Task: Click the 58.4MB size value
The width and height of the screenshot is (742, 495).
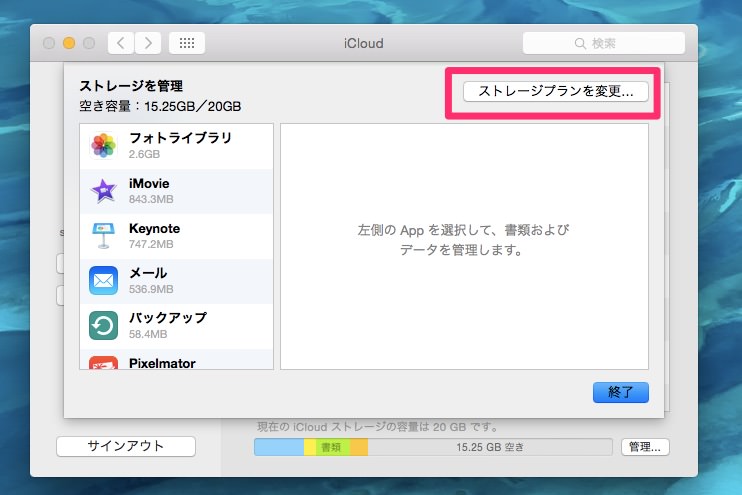Action: click(148, 334)
